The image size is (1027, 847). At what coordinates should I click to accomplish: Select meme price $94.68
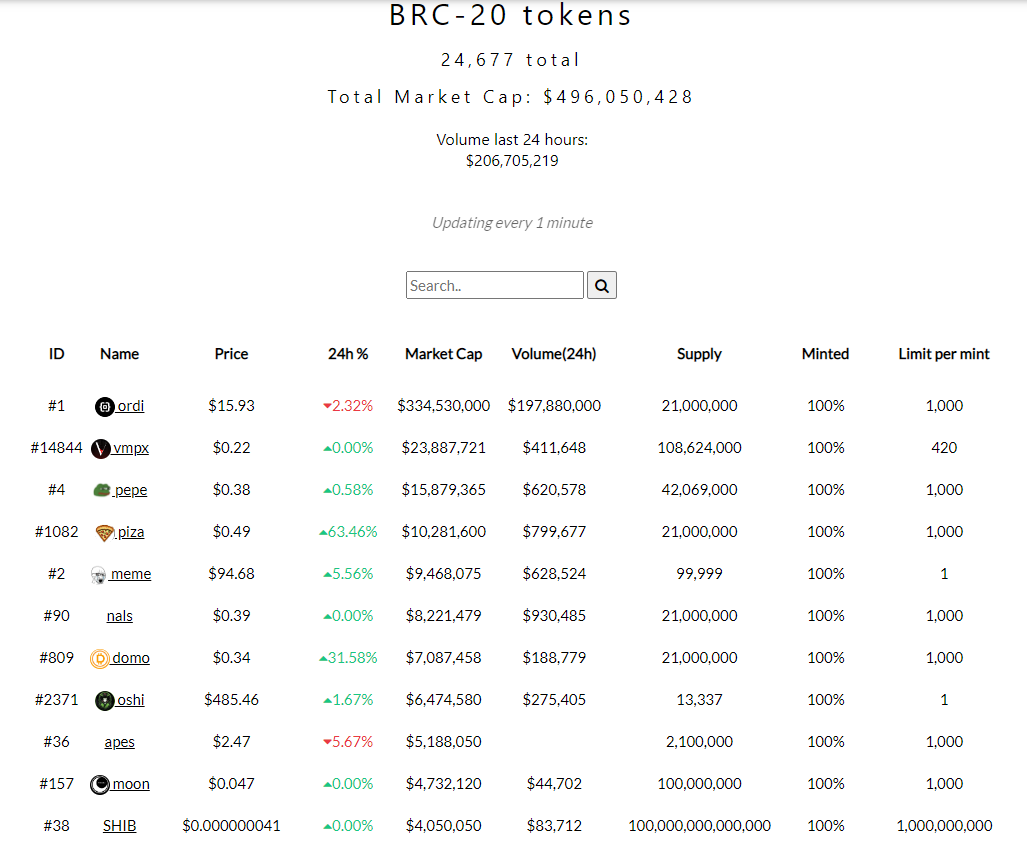[x=231, y=574]
